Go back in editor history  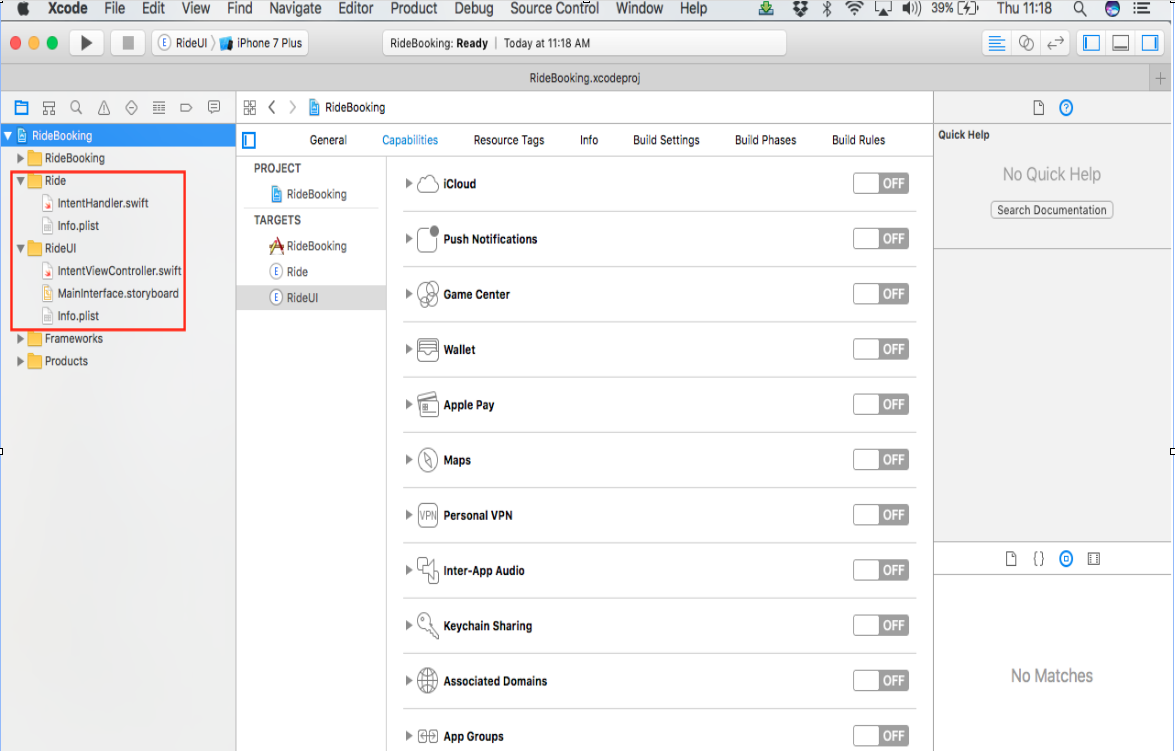coord(272,108)
